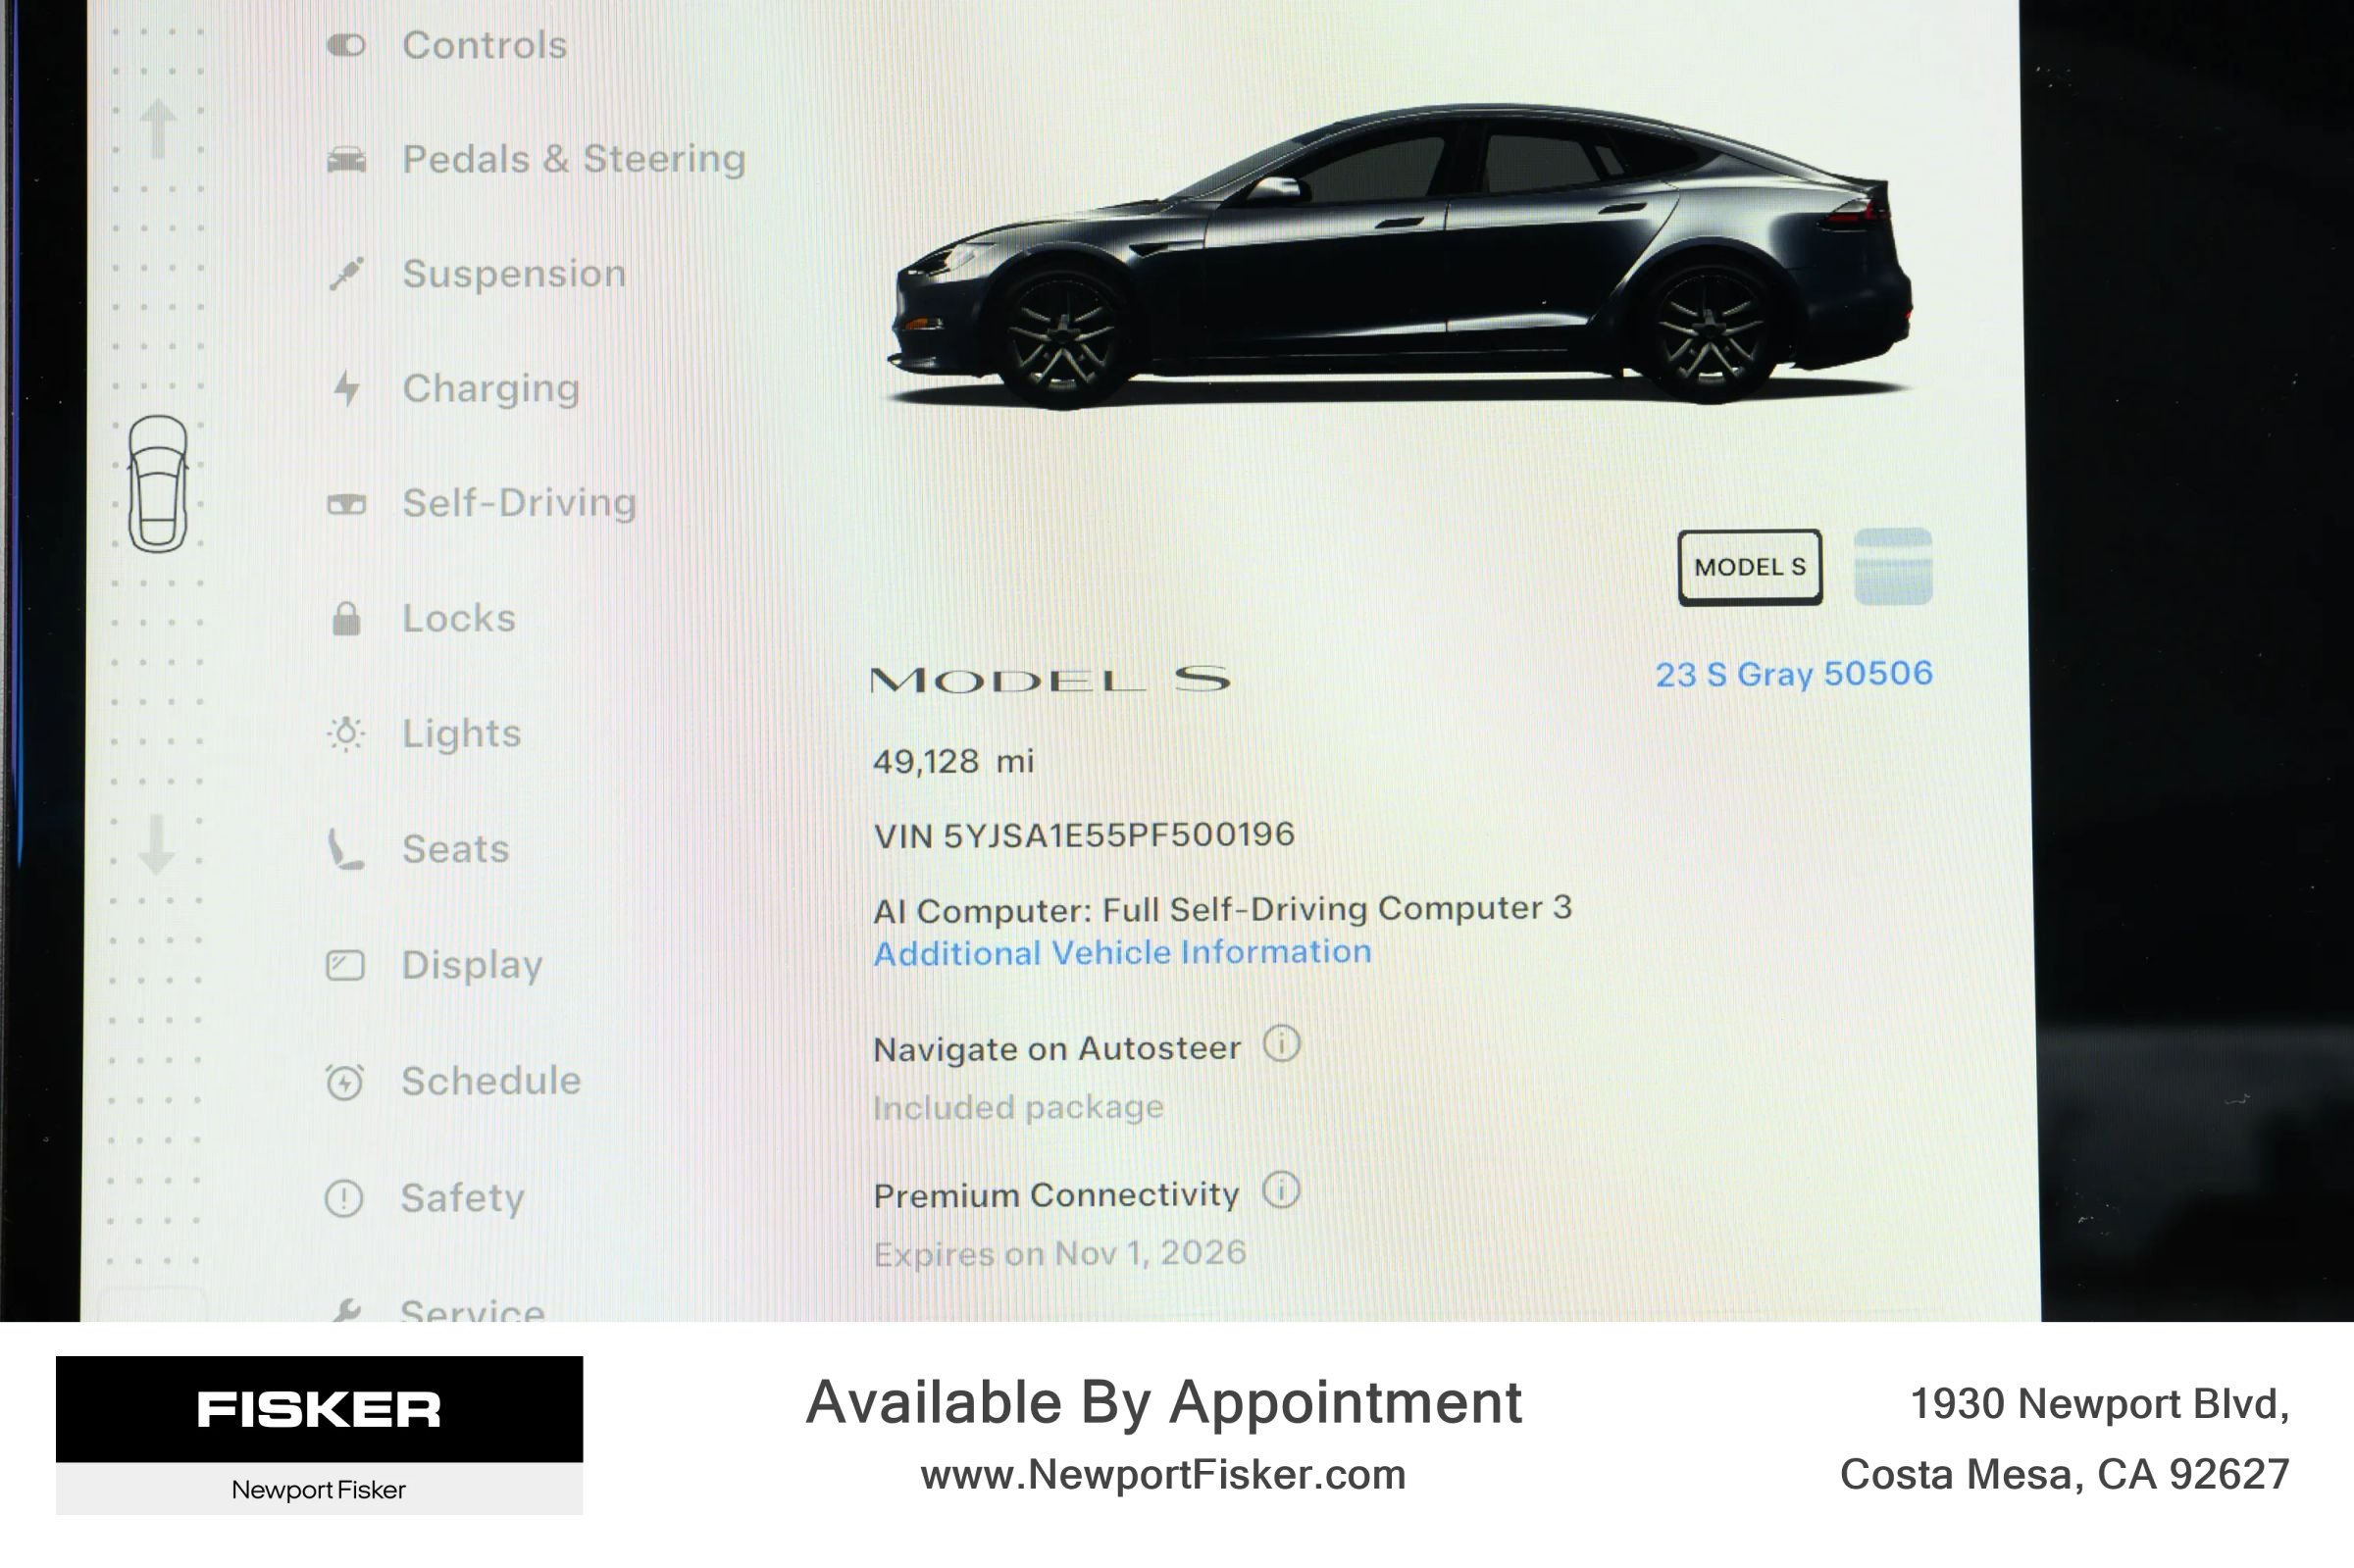Select the VIN 5YJSA1E55PF500196 text

[x=1084, y=835]
